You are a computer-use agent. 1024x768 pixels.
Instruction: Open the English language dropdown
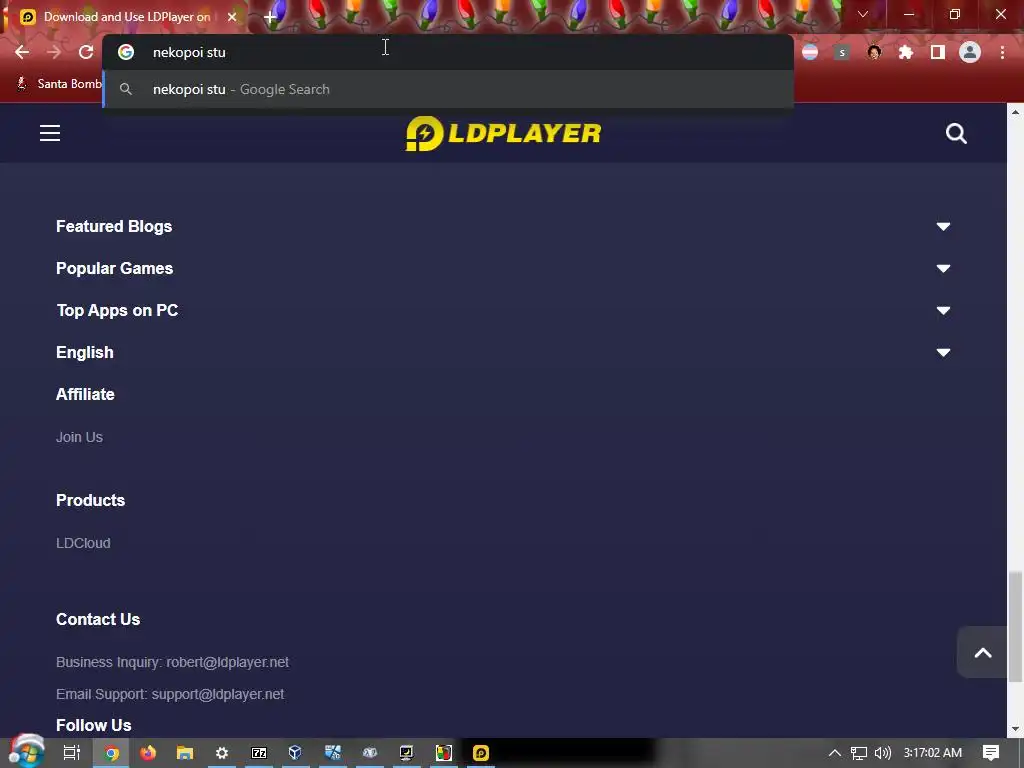[503, 353]
